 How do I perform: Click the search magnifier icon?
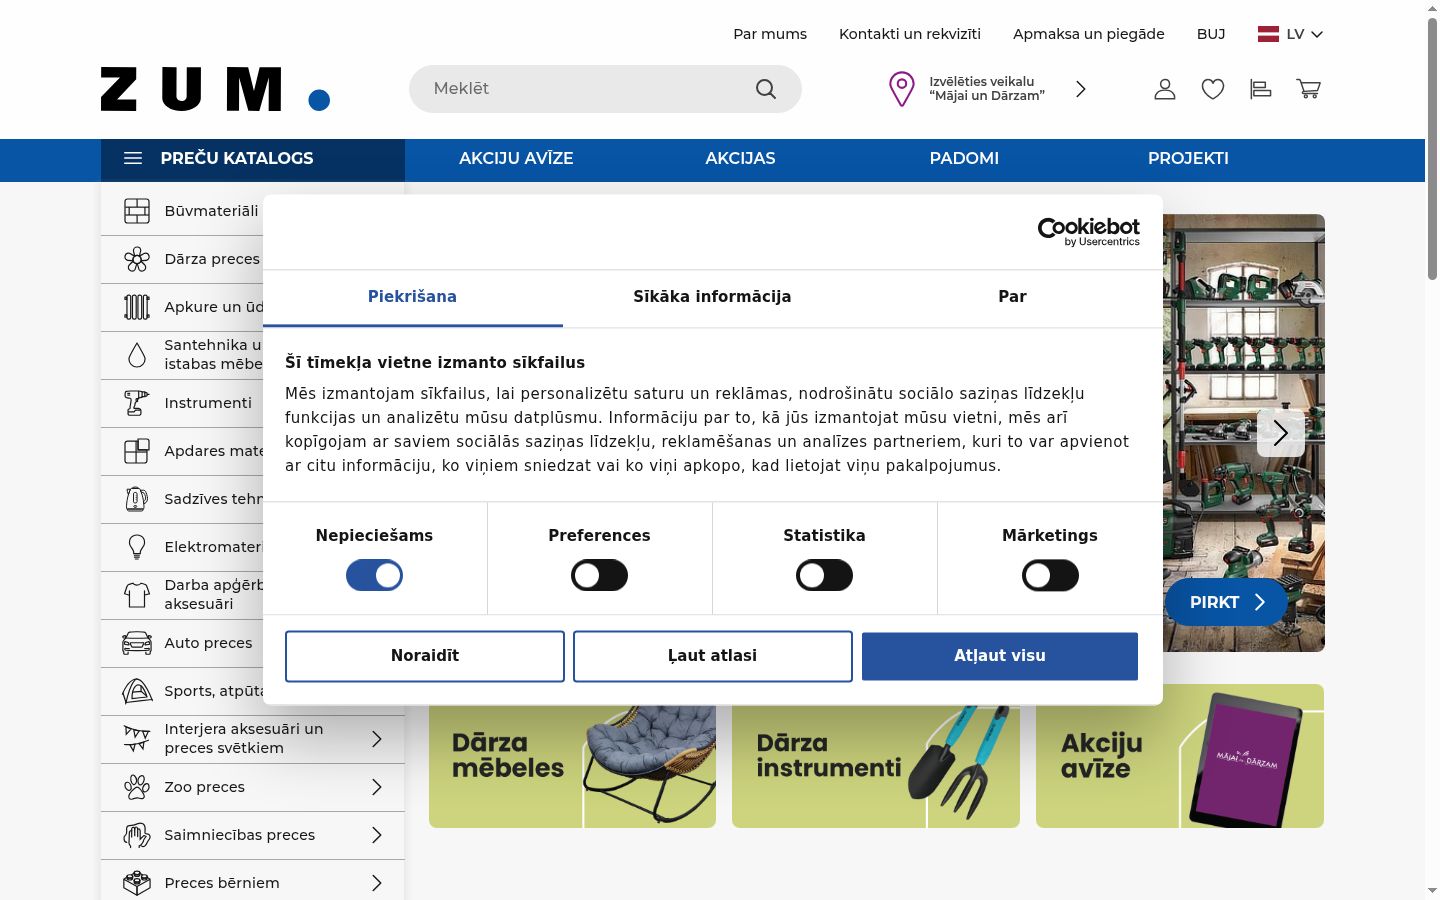coord(766,89)
